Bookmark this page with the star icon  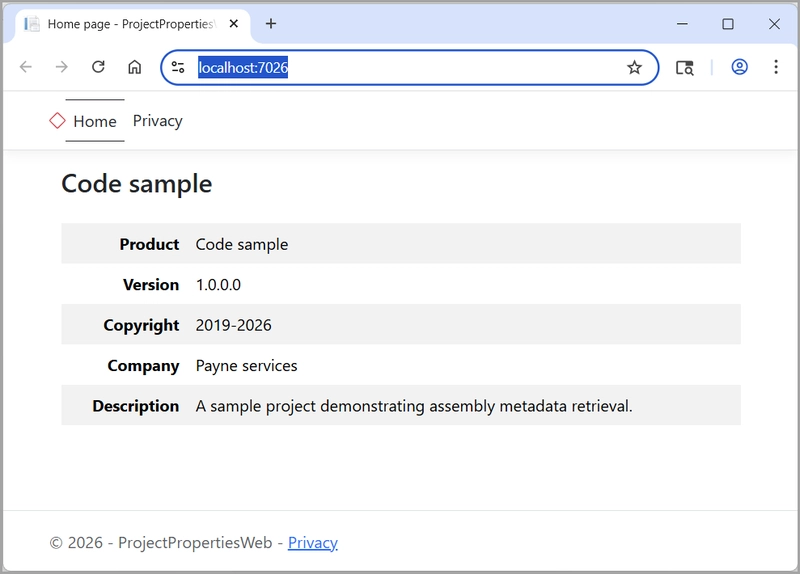pyautogui.click(x=634, y=67)
